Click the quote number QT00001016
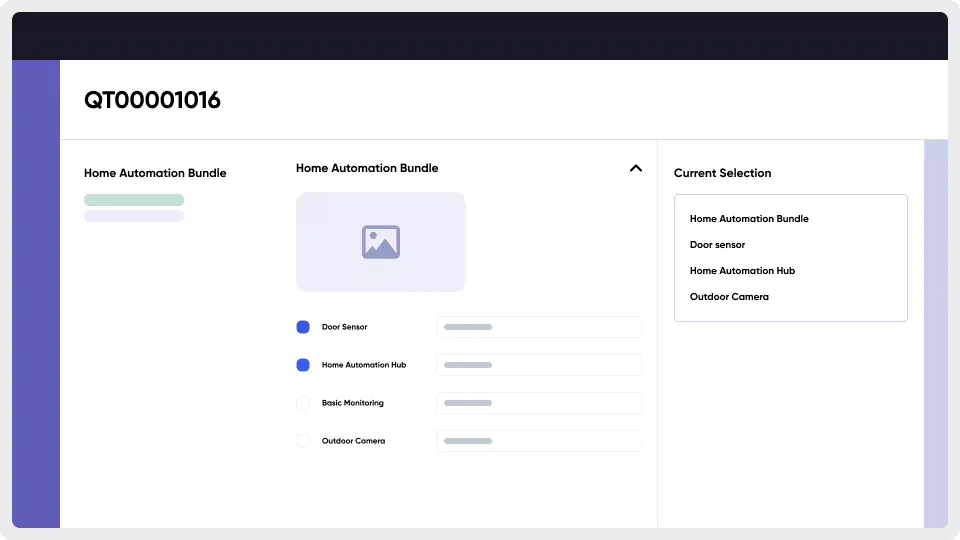 152,100
